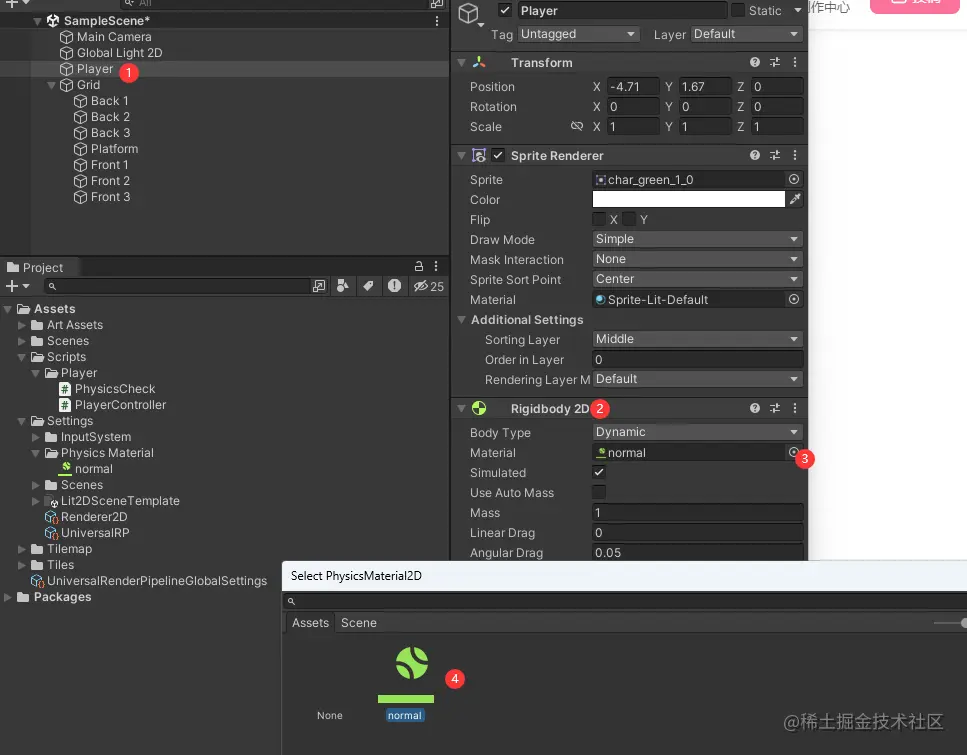Screen dimensions: 967x755
Task: Open Sprite Sort Point dropdown
Action: point(697,279)
